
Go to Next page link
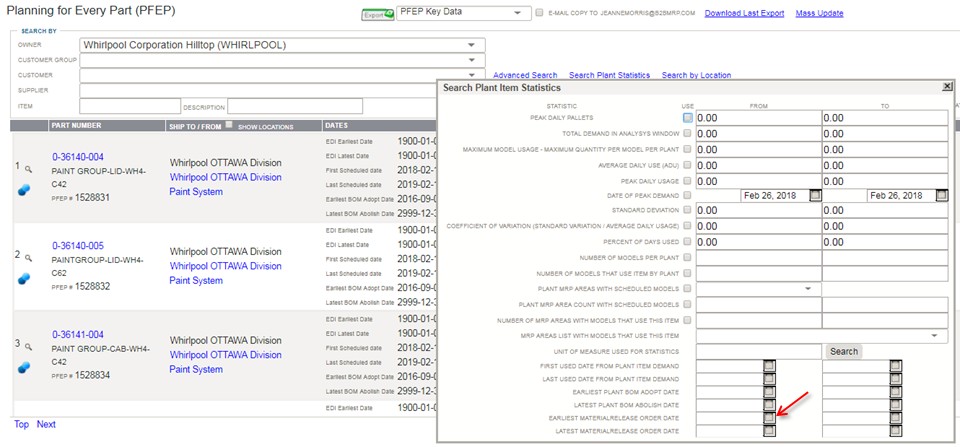pyautogui.click(x=46, y=424)
